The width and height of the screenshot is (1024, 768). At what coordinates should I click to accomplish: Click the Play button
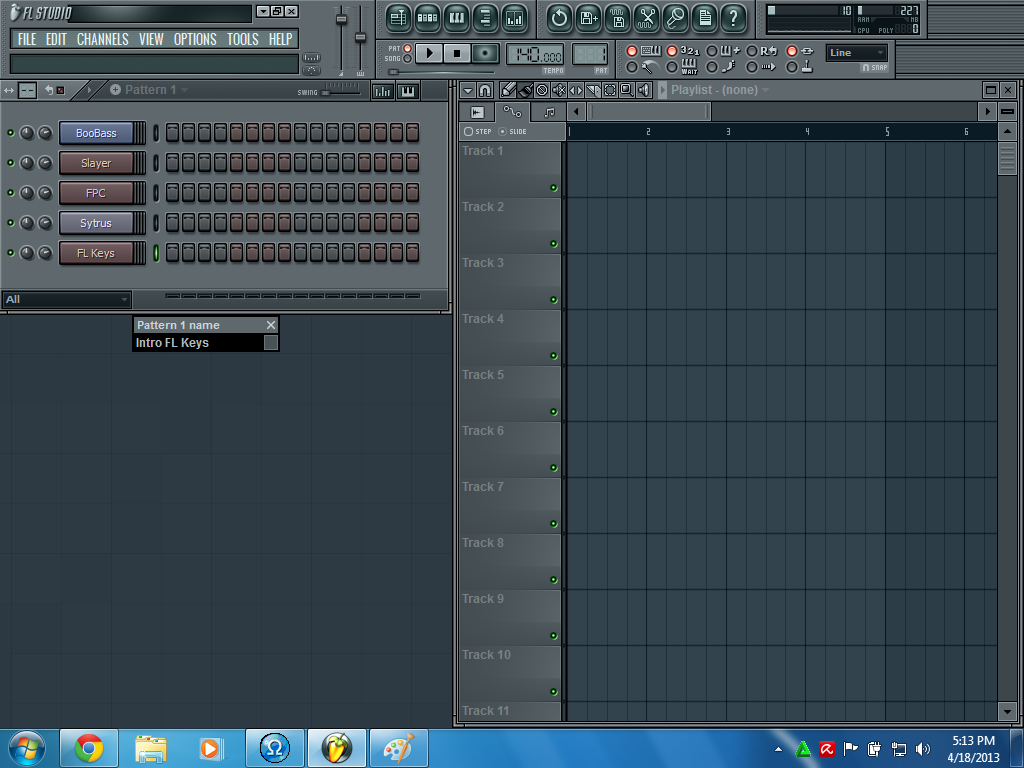(x=429, y=54)
